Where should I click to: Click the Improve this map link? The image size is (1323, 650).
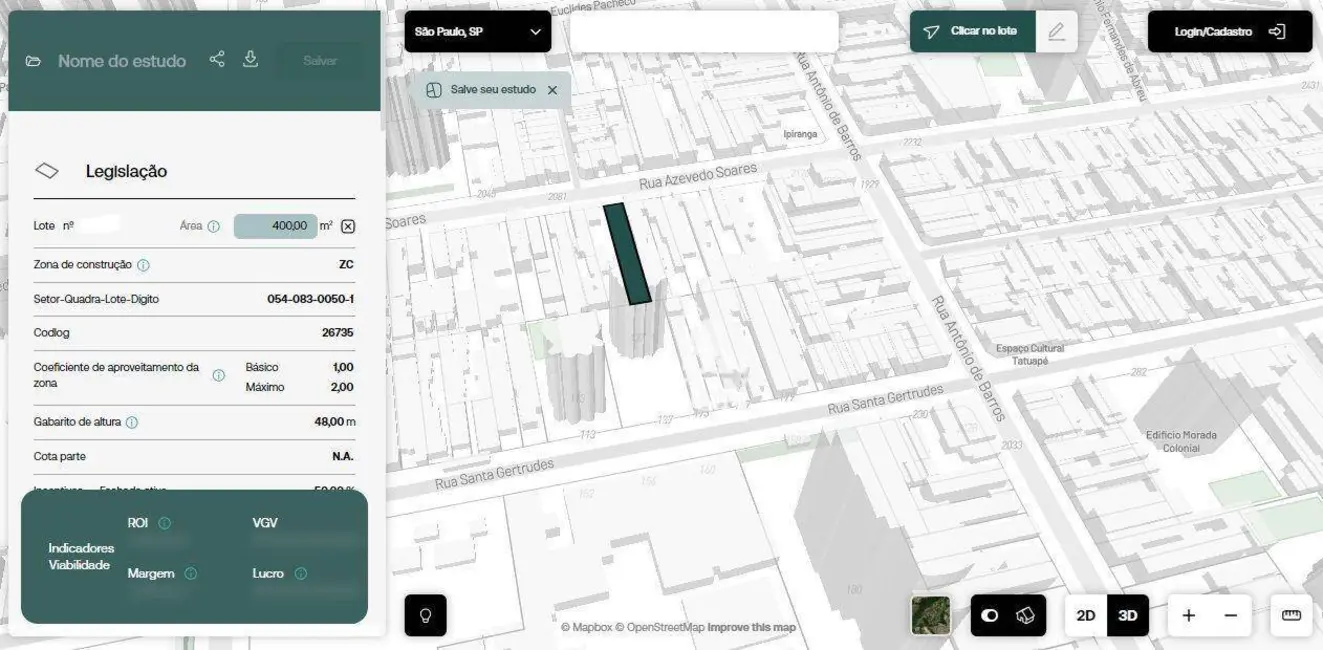(x=752, y=628)
